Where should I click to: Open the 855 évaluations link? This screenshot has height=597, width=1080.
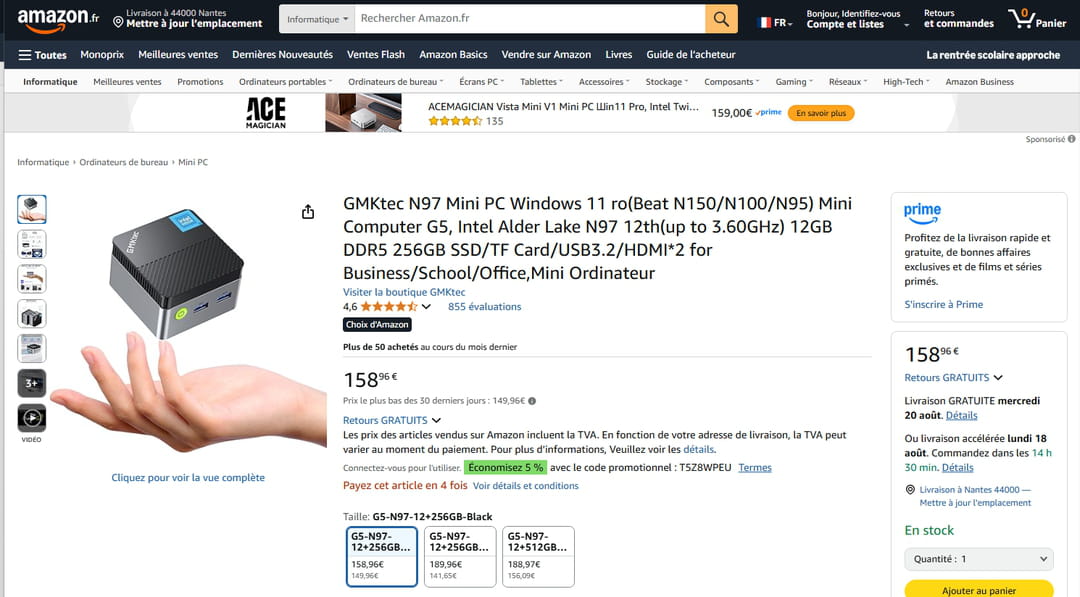tap(484, 307)
